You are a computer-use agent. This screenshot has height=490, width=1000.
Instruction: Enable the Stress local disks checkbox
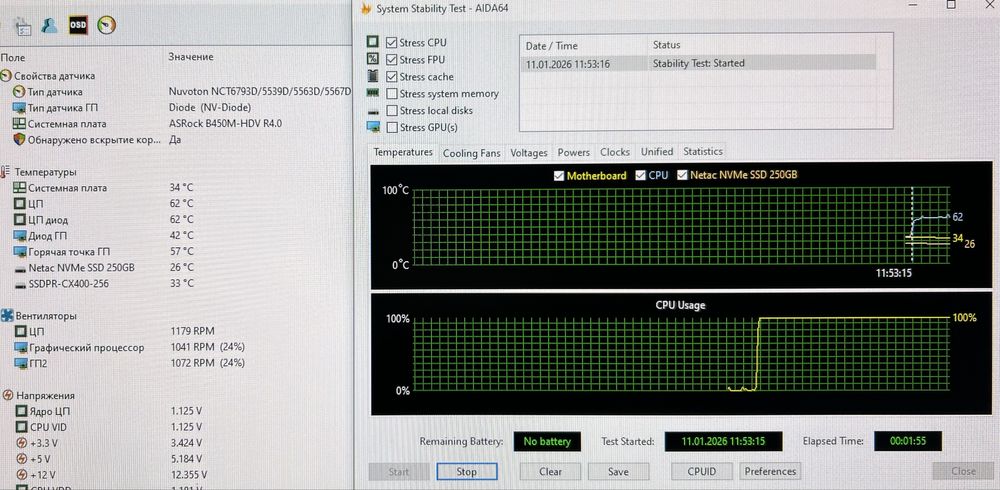tap(392, 110)
